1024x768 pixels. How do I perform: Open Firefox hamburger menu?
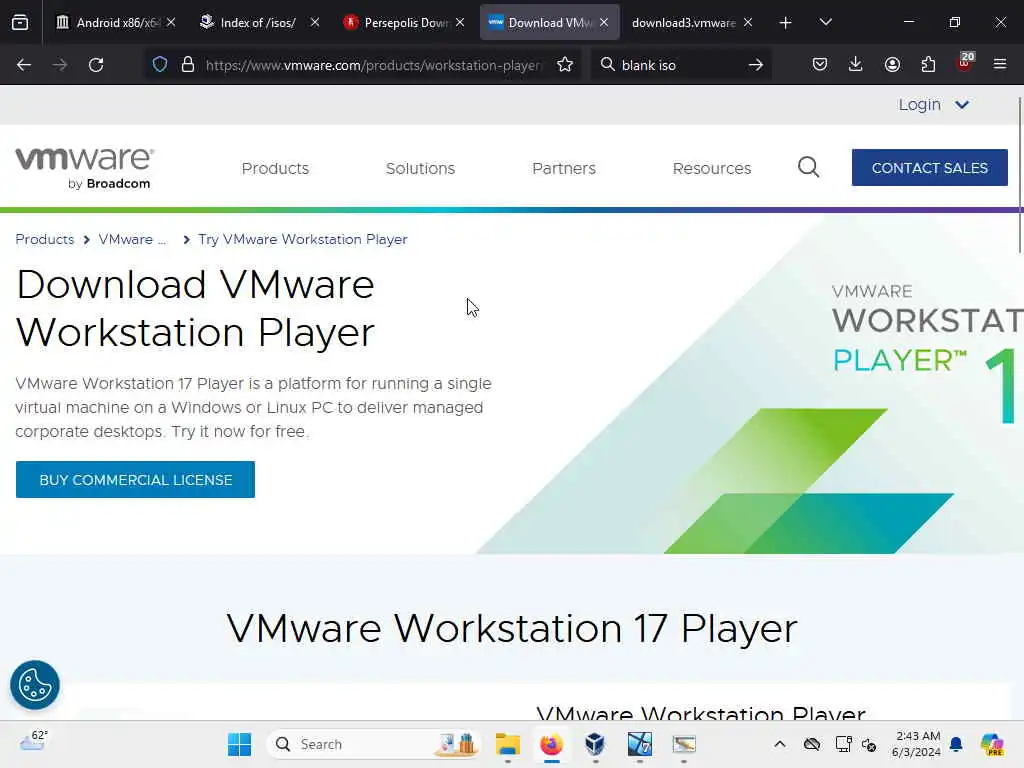point(1000,64)
